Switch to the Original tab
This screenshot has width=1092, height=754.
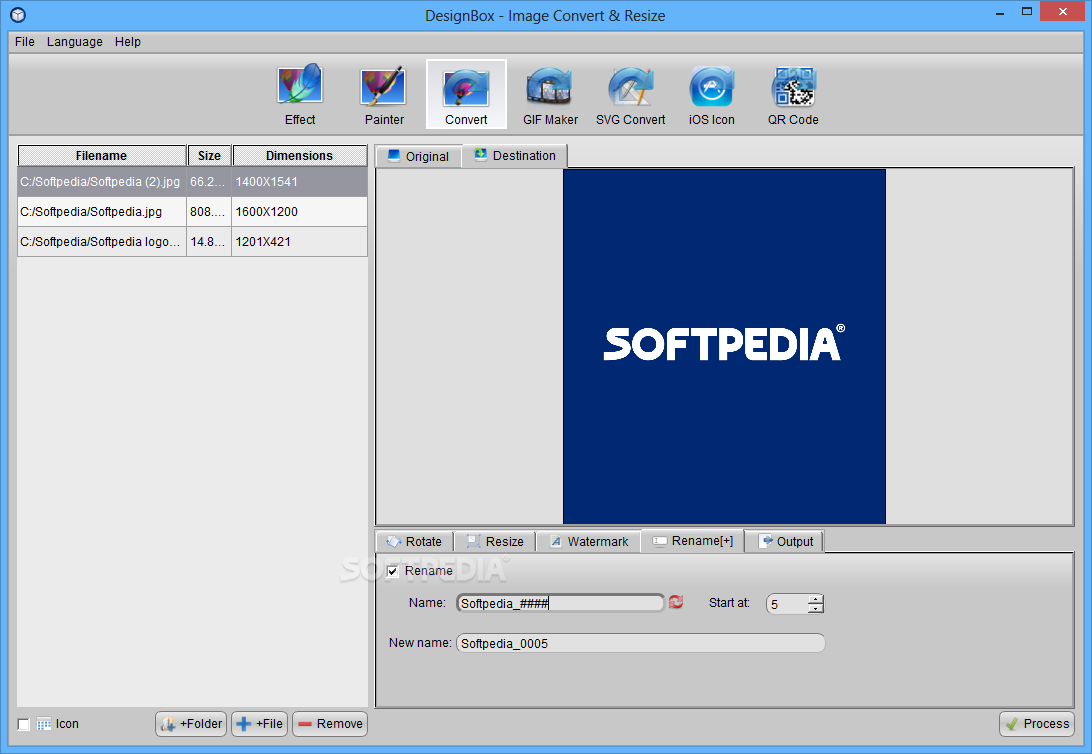[x=419, y=157]
